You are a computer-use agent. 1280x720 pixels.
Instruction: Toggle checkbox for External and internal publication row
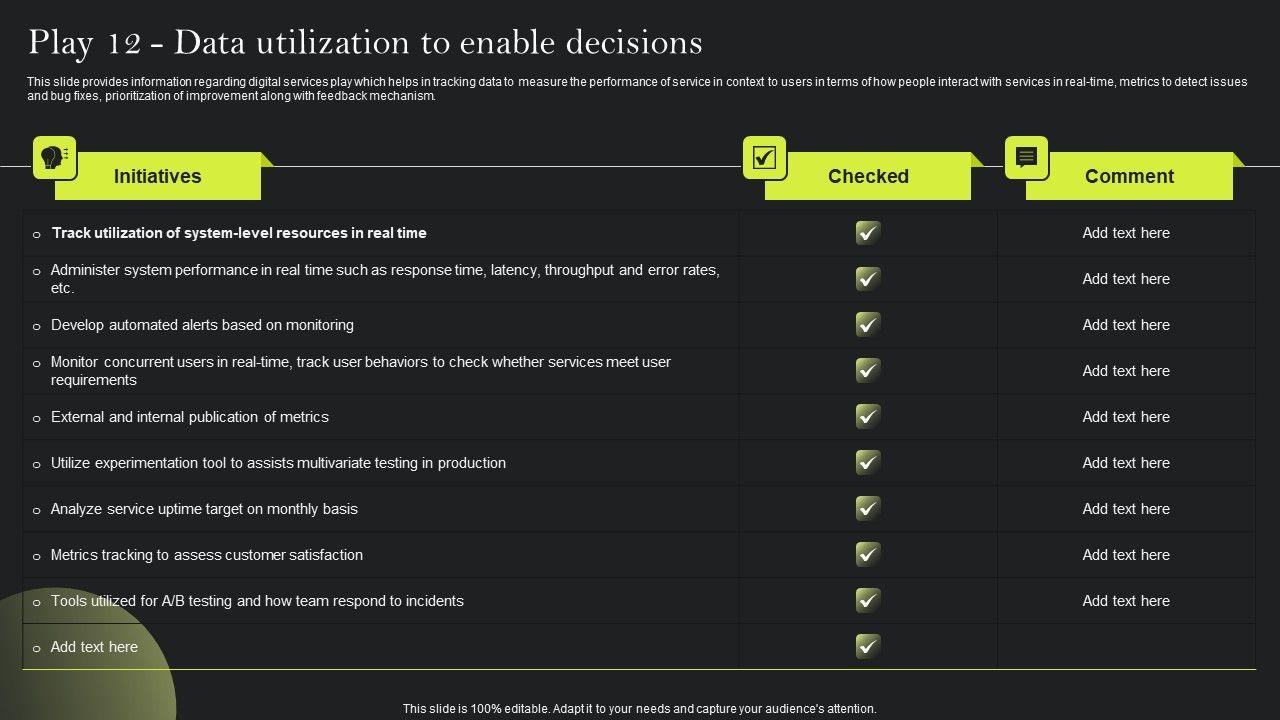click(x=868, y=417)
